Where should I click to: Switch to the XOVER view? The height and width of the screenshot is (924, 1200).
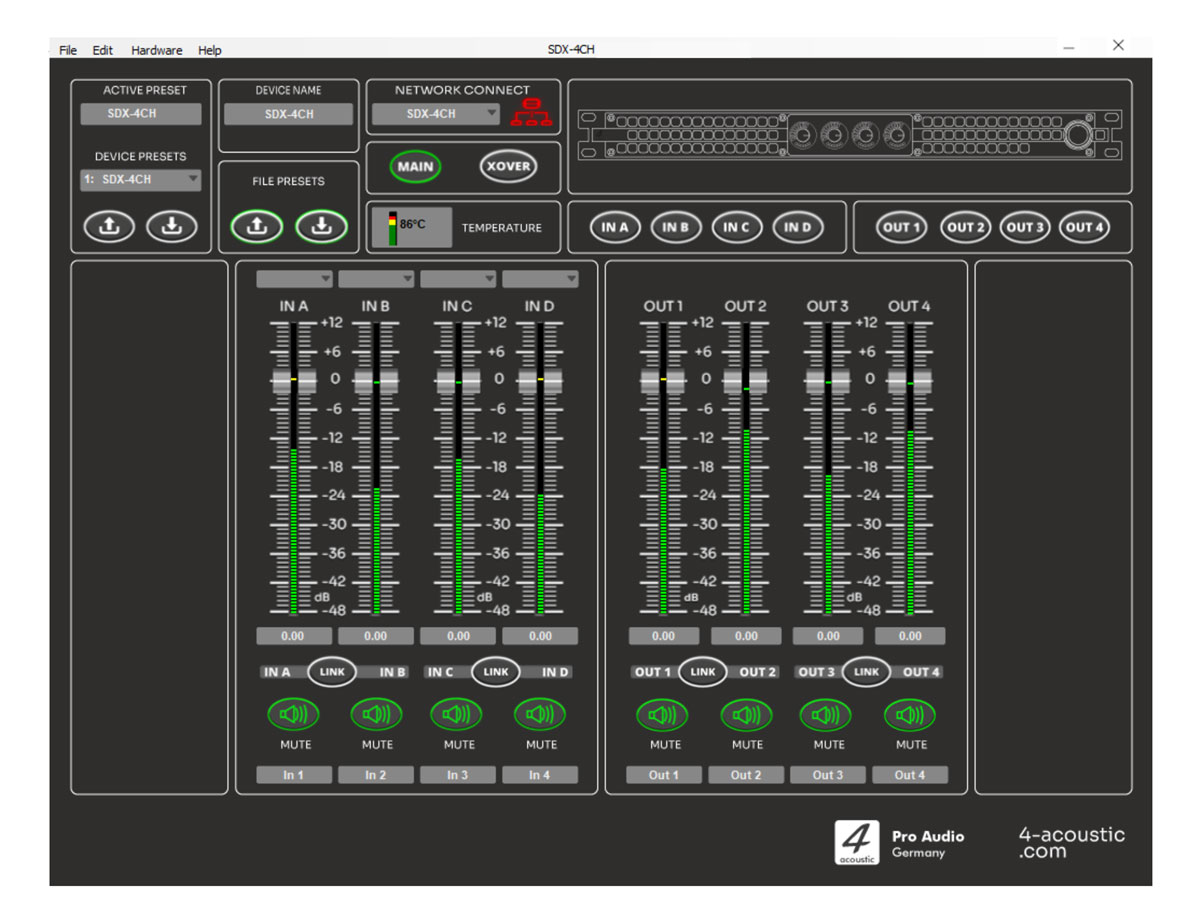508,166
